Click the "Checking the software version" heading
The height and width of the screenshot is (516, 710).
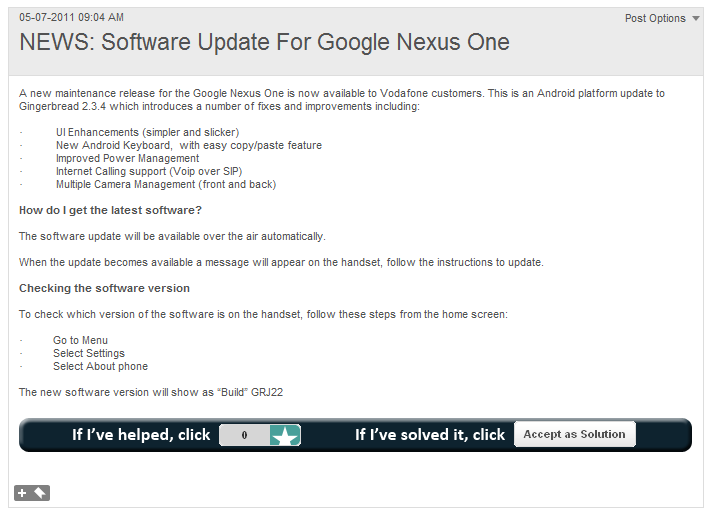(x=104, y=288)
